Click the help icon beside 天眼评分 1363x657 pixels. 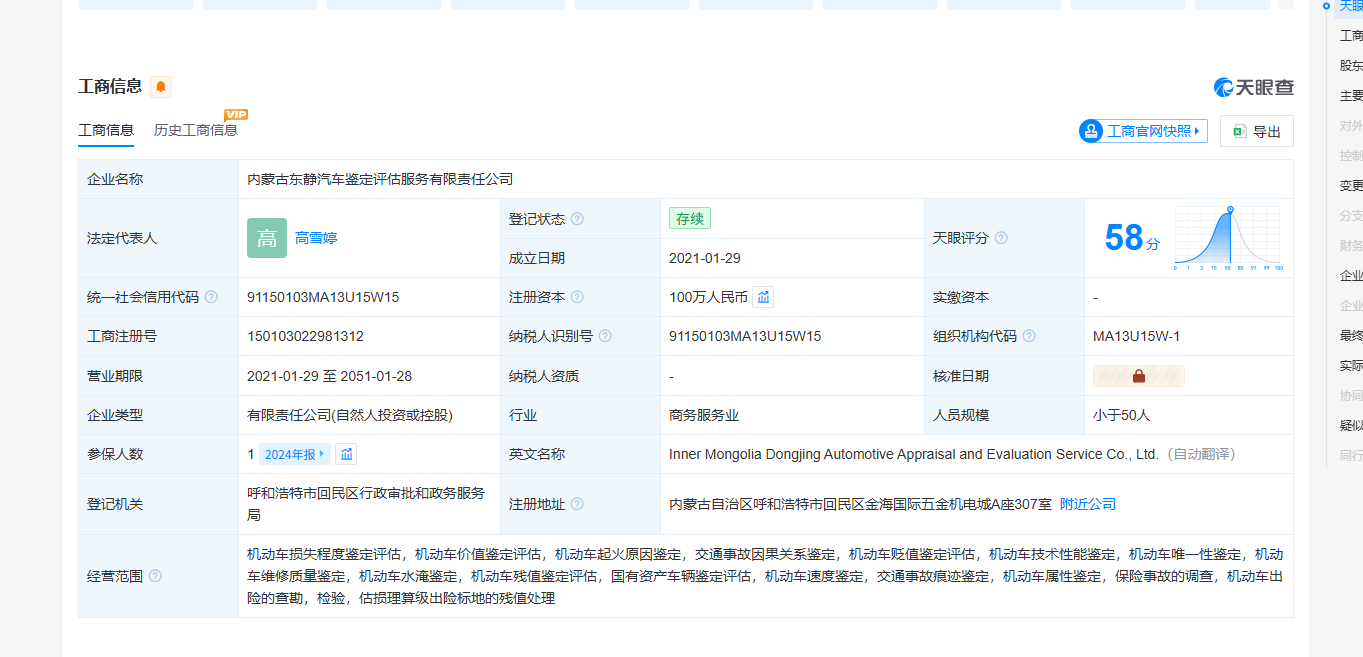click(x=1001, y=238)
